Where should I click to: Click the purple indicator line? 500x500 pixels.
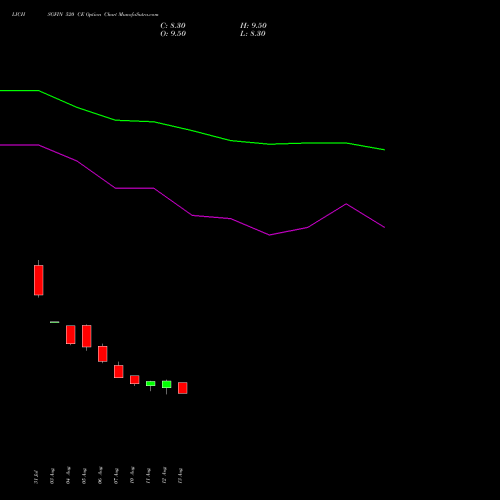(192, 215)
